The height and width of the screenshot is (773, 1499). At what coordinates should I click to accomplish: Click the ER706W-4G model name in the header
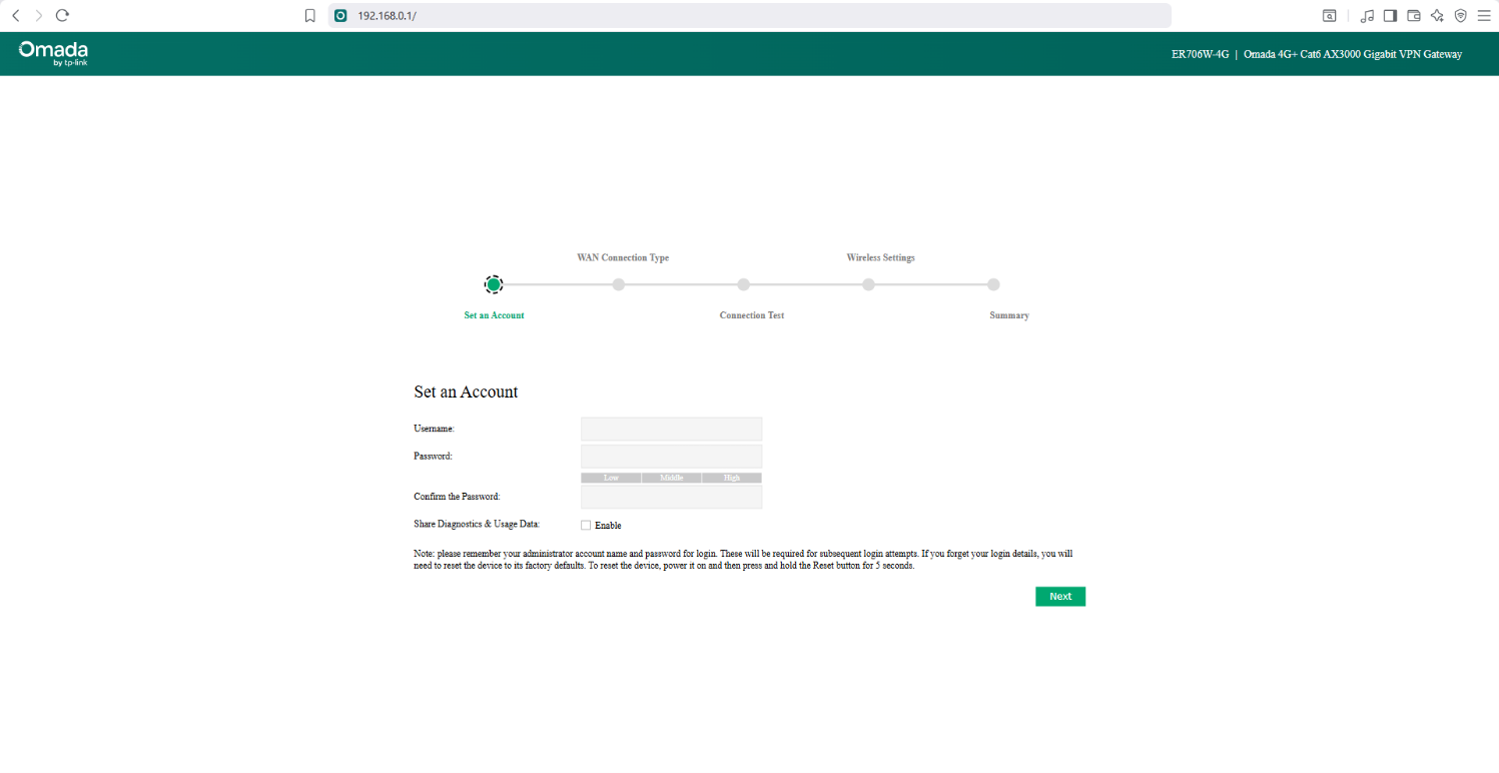1200,54
